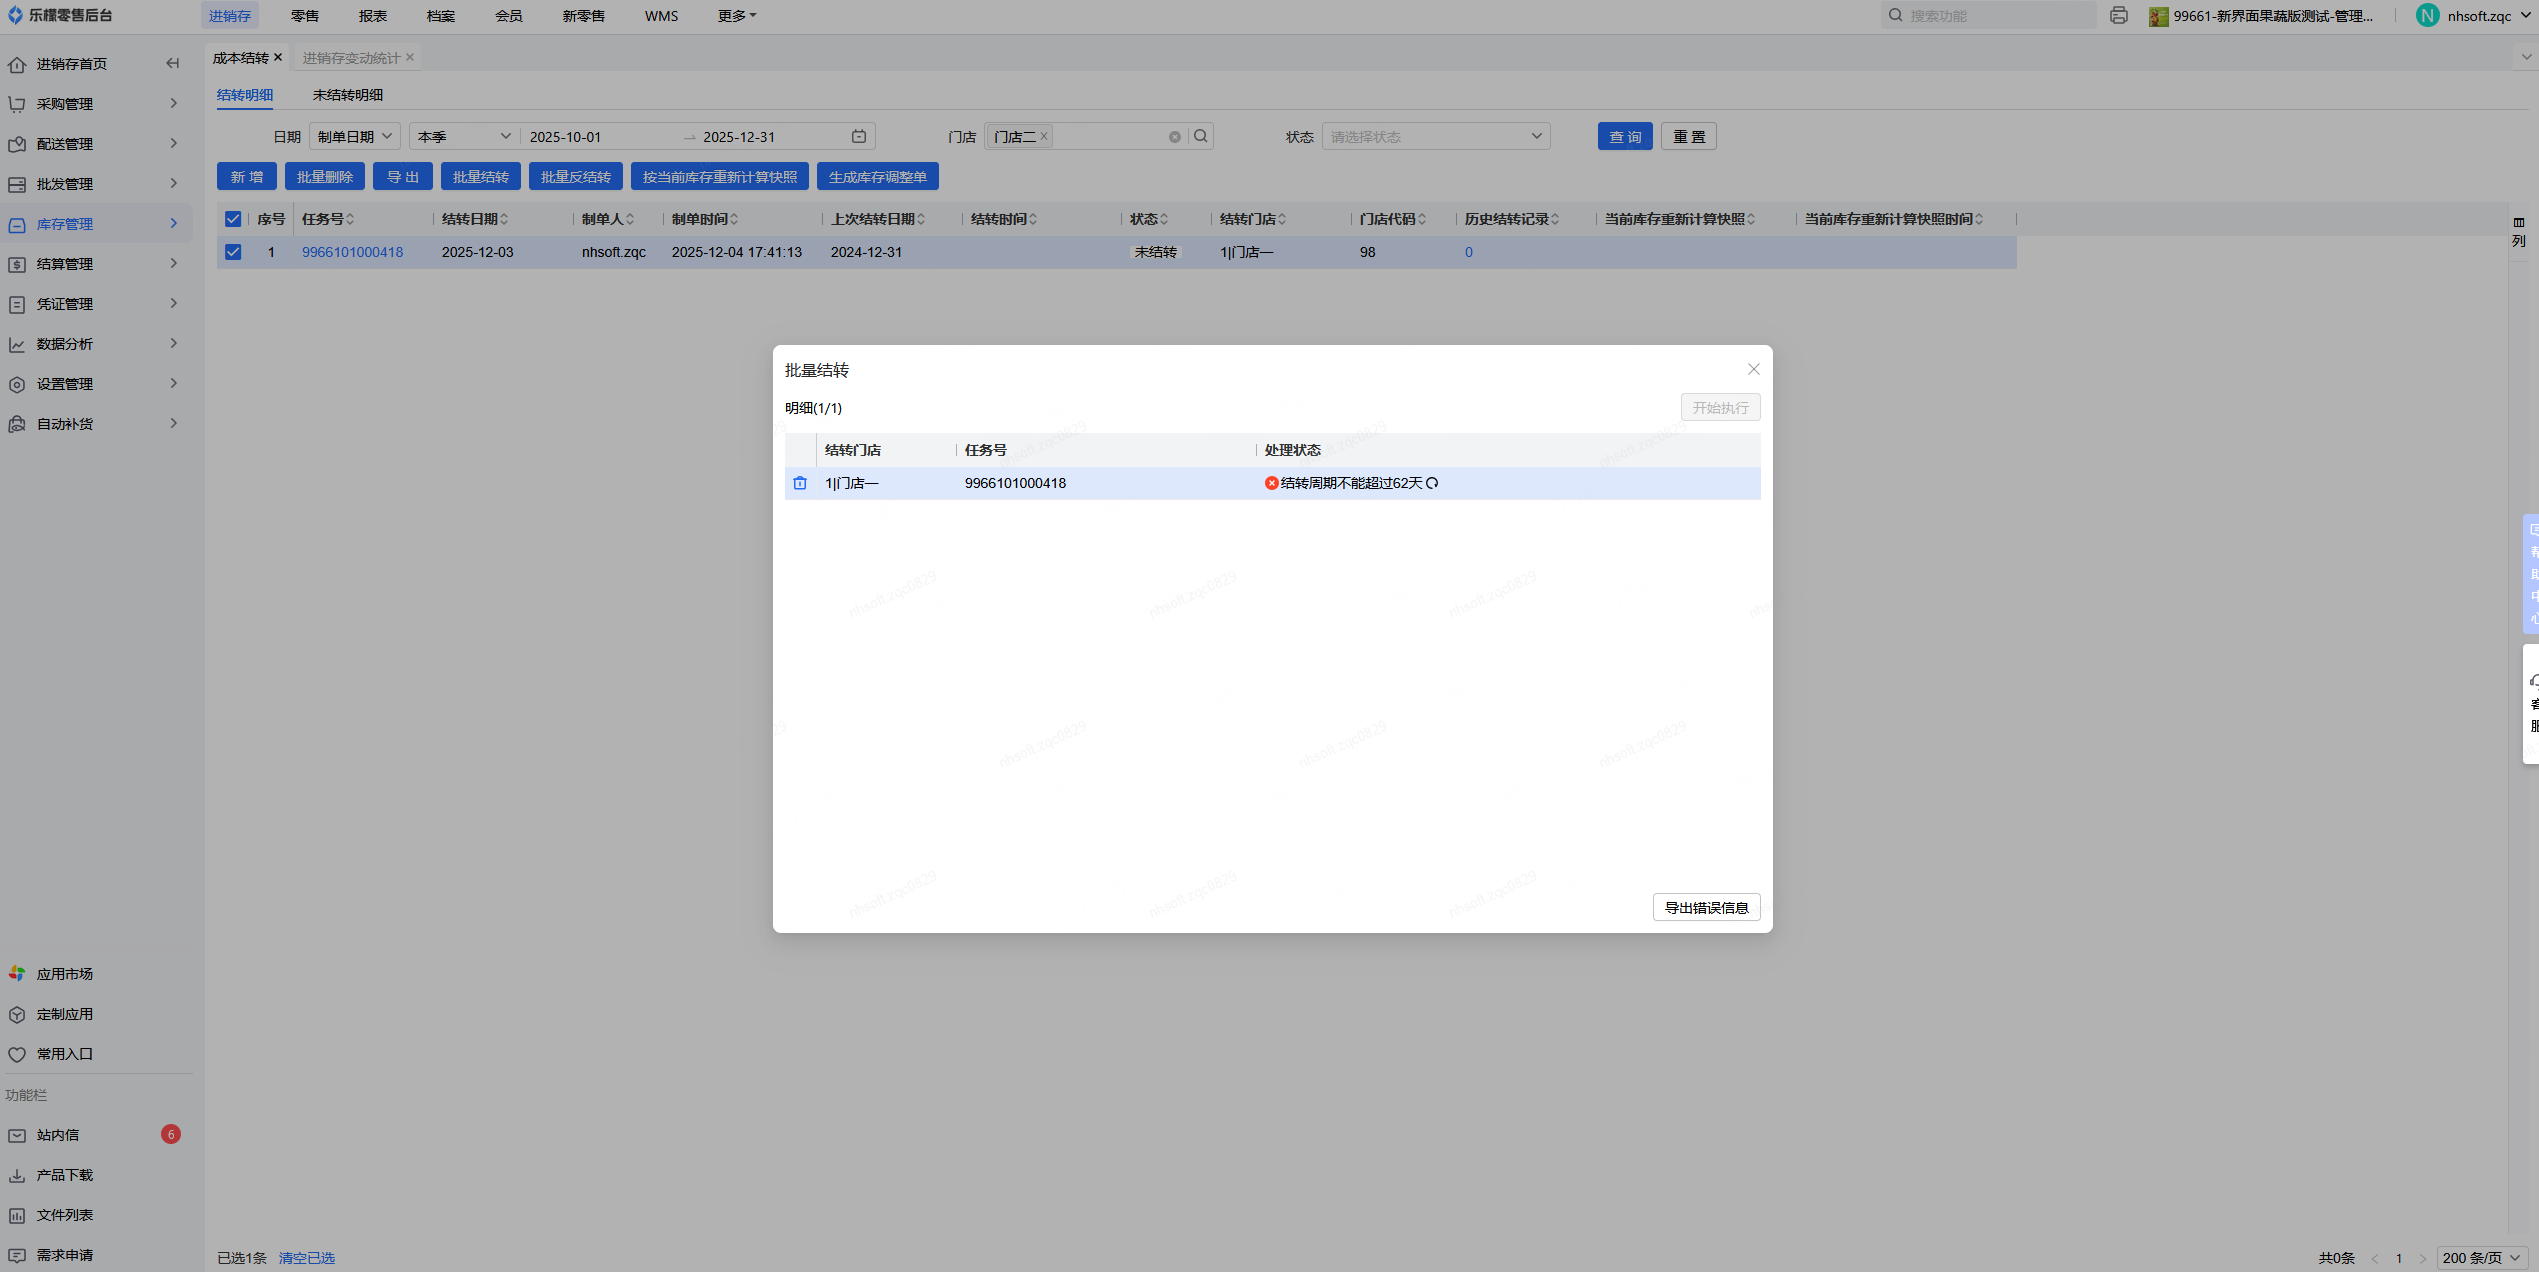Switch to the 未结转明细 tab
The width and height of the screenshot is (2539, 1272).
pos(347,95)
